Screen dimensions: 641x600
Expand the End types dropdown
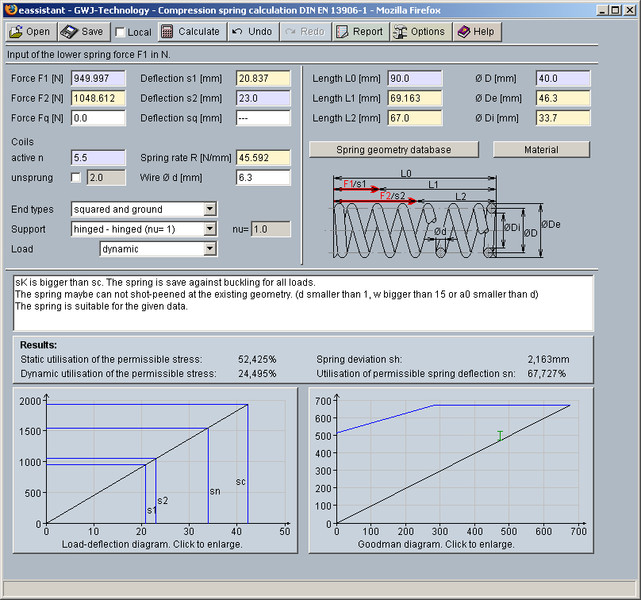(209, 210)
